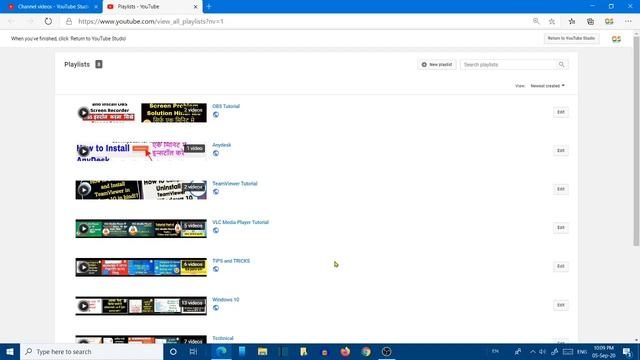Edit the TeamViewer Tutorial playlist
This screenshot has height=360, width=640.
pyautogui.click(x=561, y=189)
